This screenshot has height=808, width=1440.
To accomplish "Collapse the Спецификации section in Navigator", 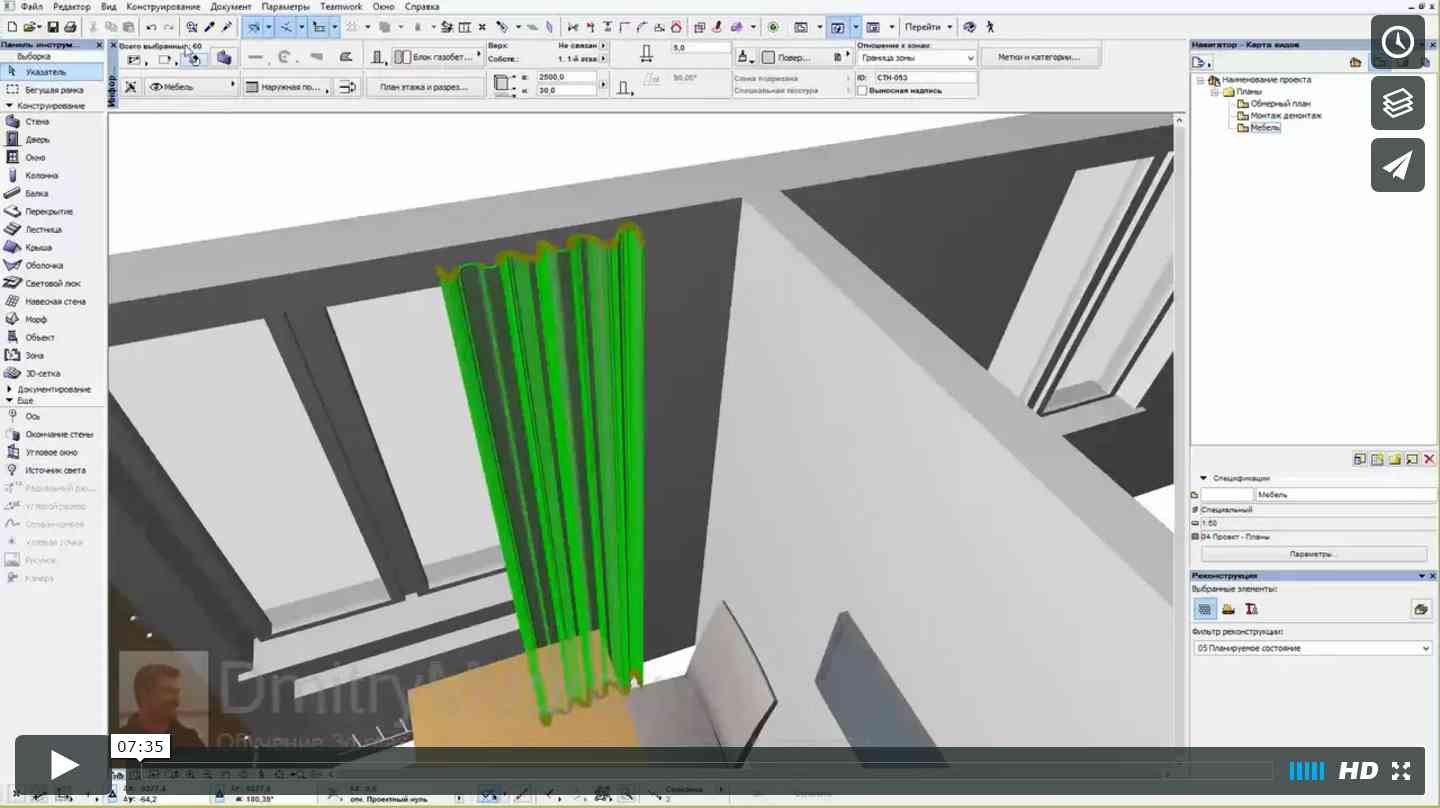I will pos(1204,478).
